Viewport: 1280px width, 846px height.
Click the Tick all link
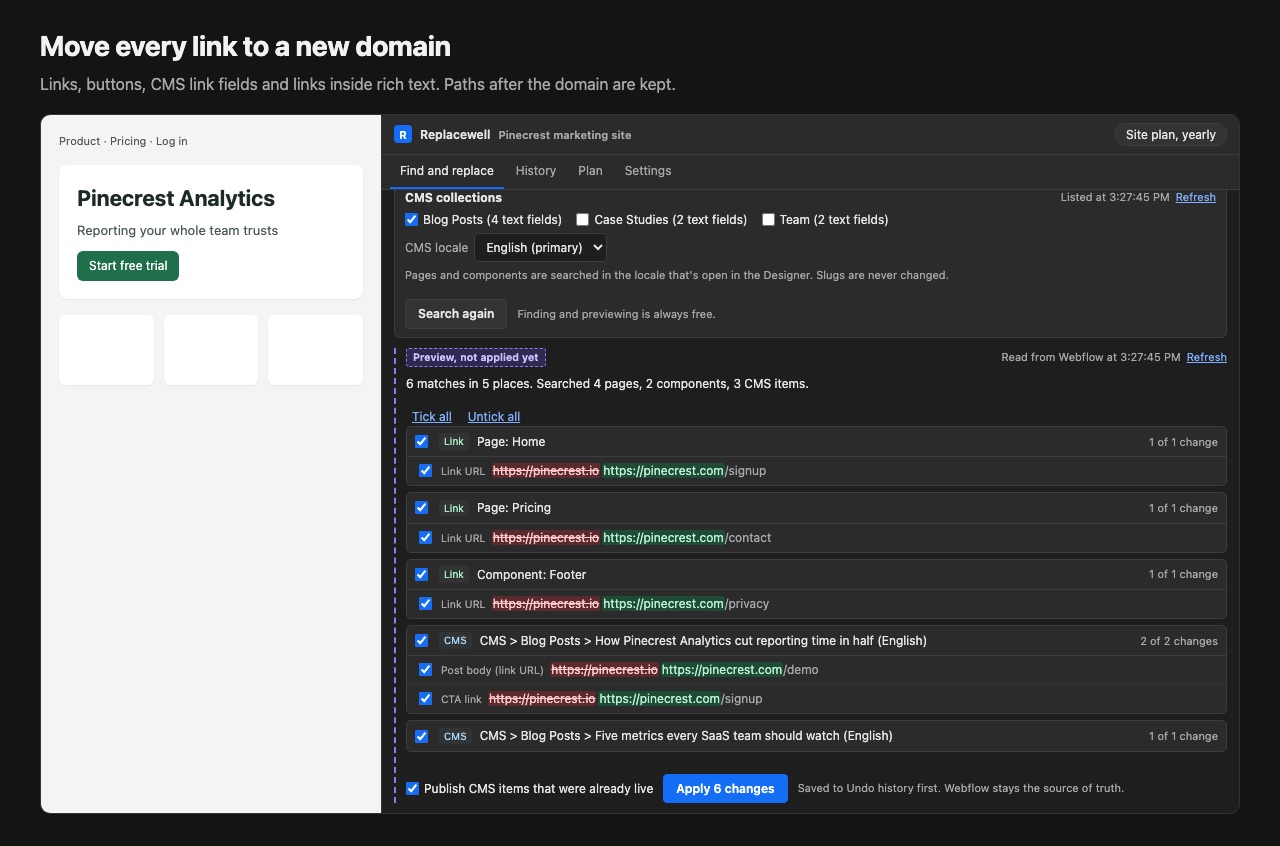[x=432, y=417]
